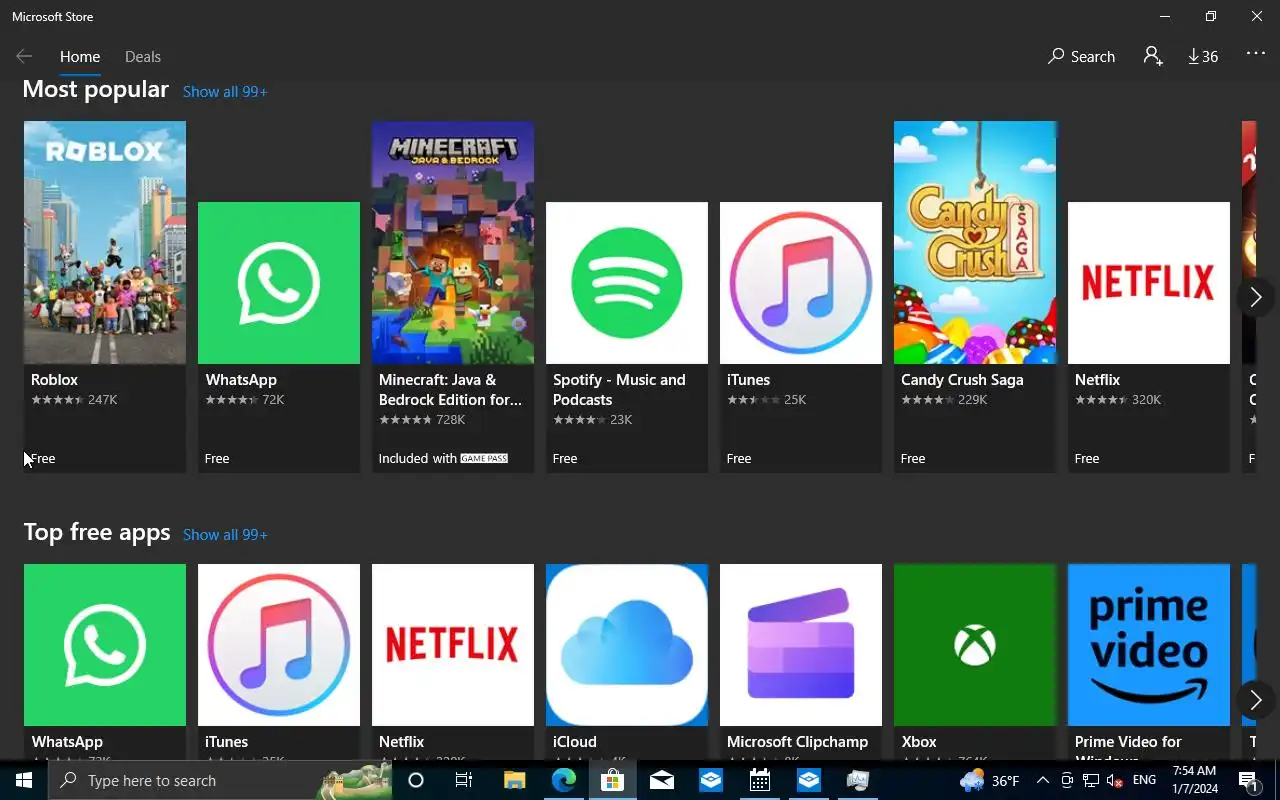Open the Windows Start menu
1280x800 pixels.
[x=24, y=780]
